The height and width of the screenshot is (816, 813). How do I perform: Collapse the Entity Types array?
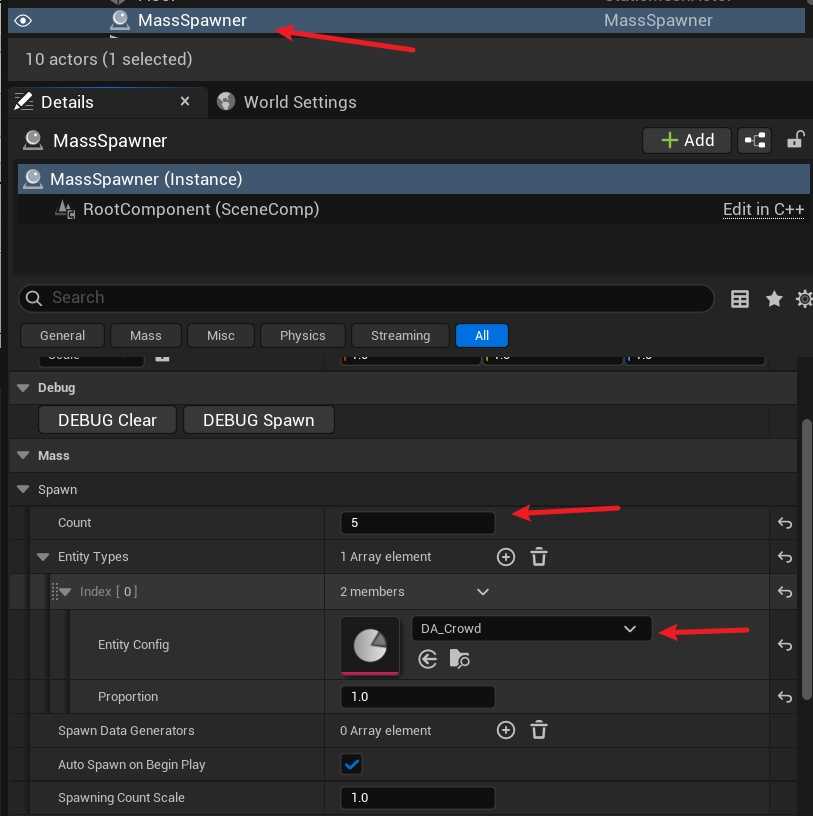(43, 557)
